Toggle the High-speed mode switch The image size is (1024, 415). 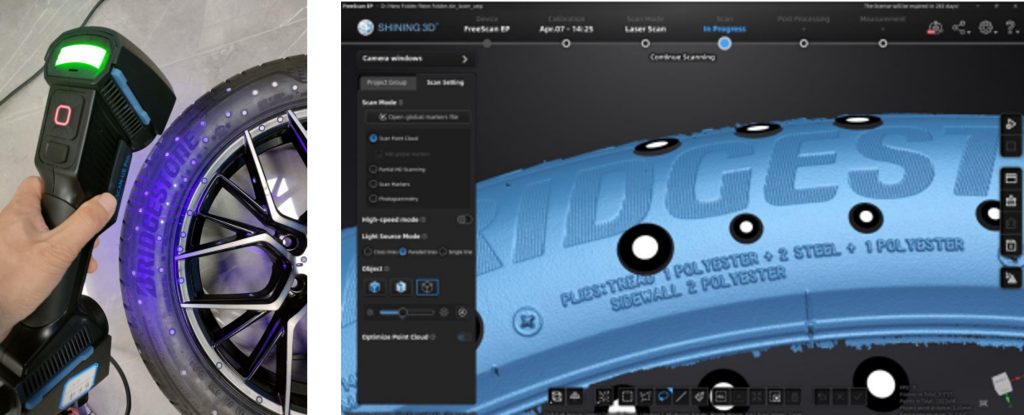coord(465,220)
